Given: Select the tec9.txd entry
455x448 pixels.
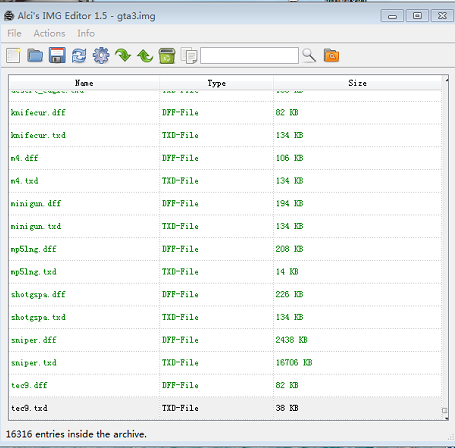Looking at the screenshot, I should 225,408.
